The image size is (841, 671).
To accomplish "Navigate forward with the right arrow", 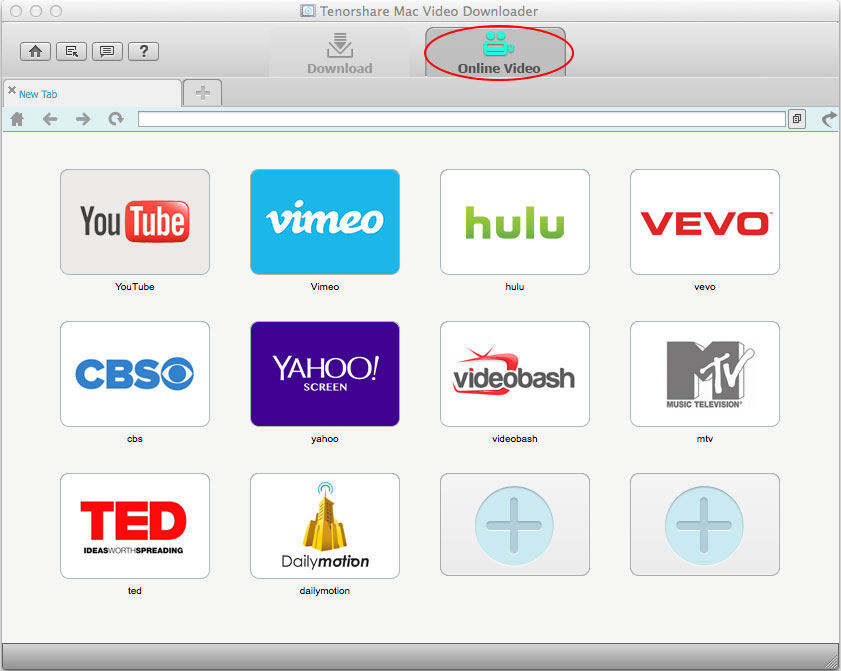I will click(83, 119).
